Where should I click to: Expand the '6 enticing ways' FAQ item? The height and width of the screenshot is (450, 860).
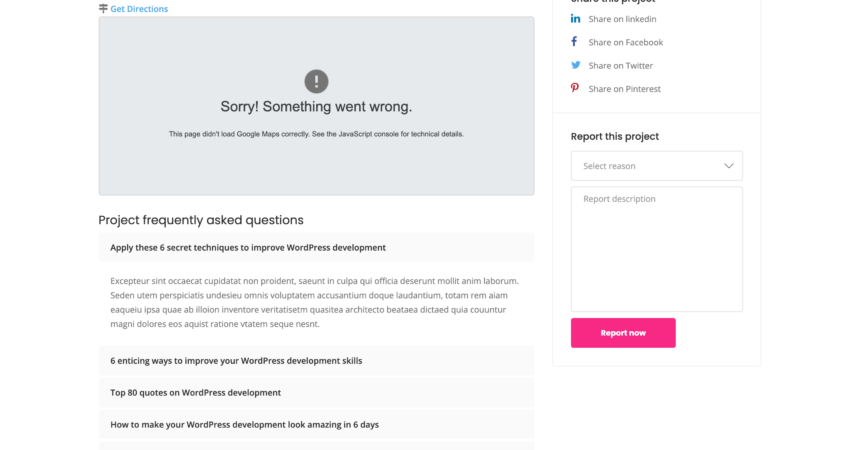[316, 360]
